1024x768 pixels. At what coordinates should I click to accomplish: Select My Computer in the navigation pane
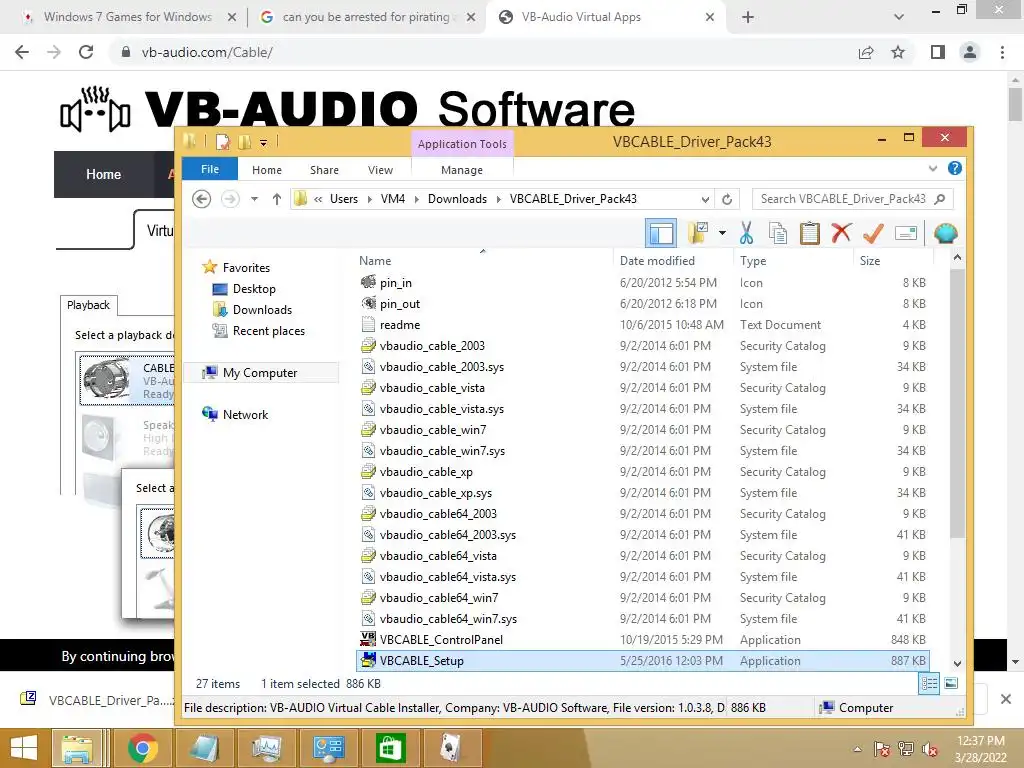point(259,373)
